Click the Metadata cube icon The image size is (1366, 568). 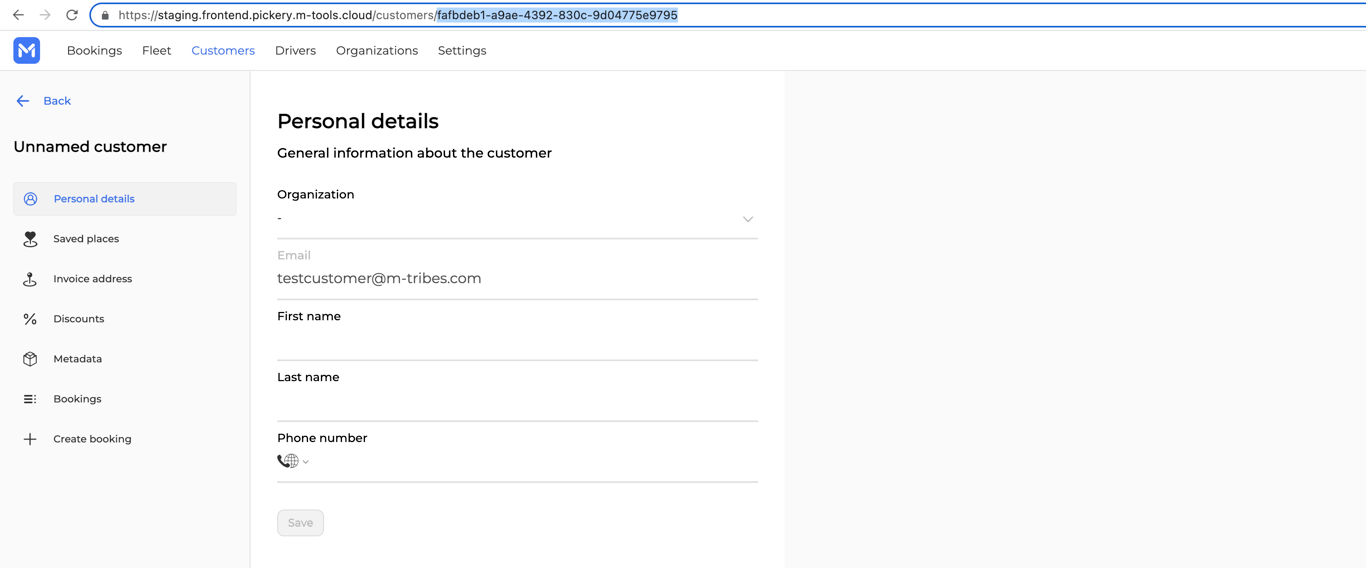30,359
